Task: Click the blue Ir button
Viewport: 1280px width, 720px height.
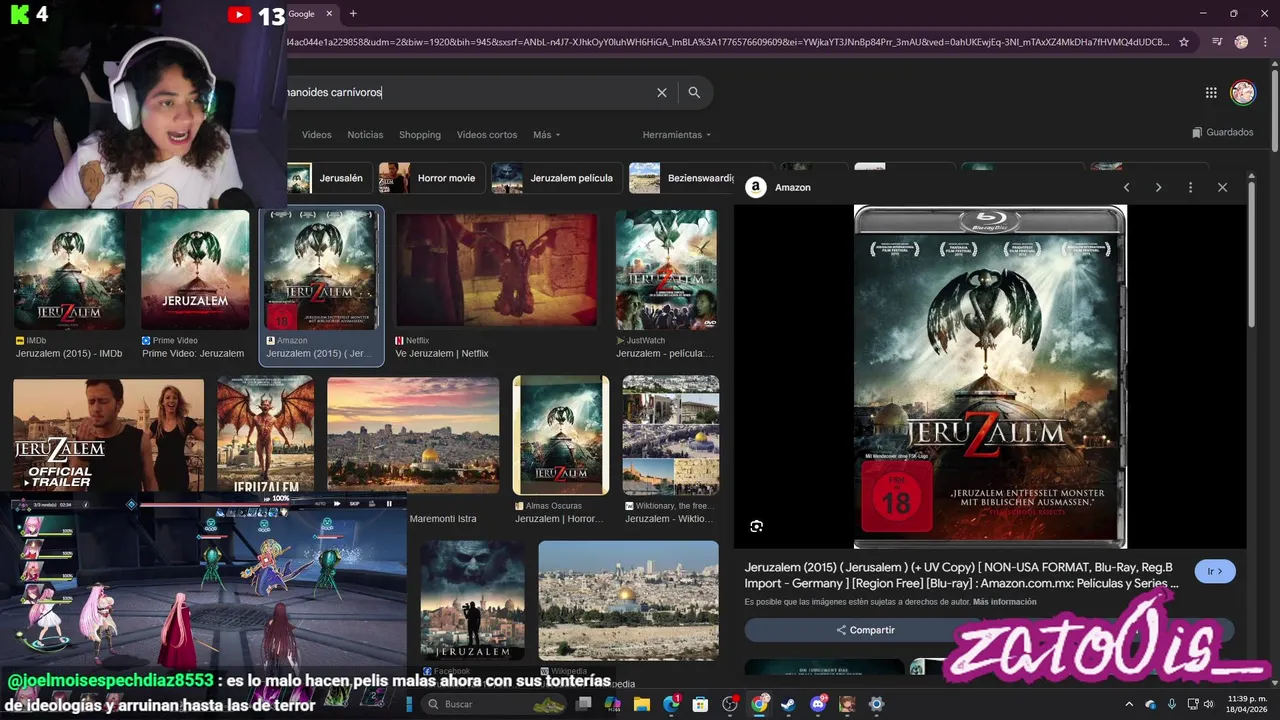Action: (x=1215, y=571)
